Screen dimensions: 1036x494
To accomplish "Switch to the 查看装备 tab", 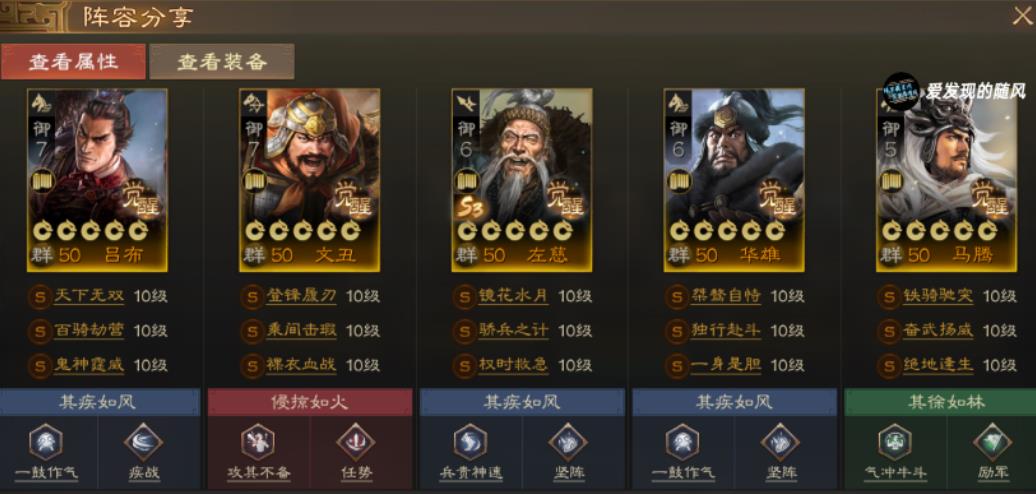I will pyautogui.click(x=222, y=61).
